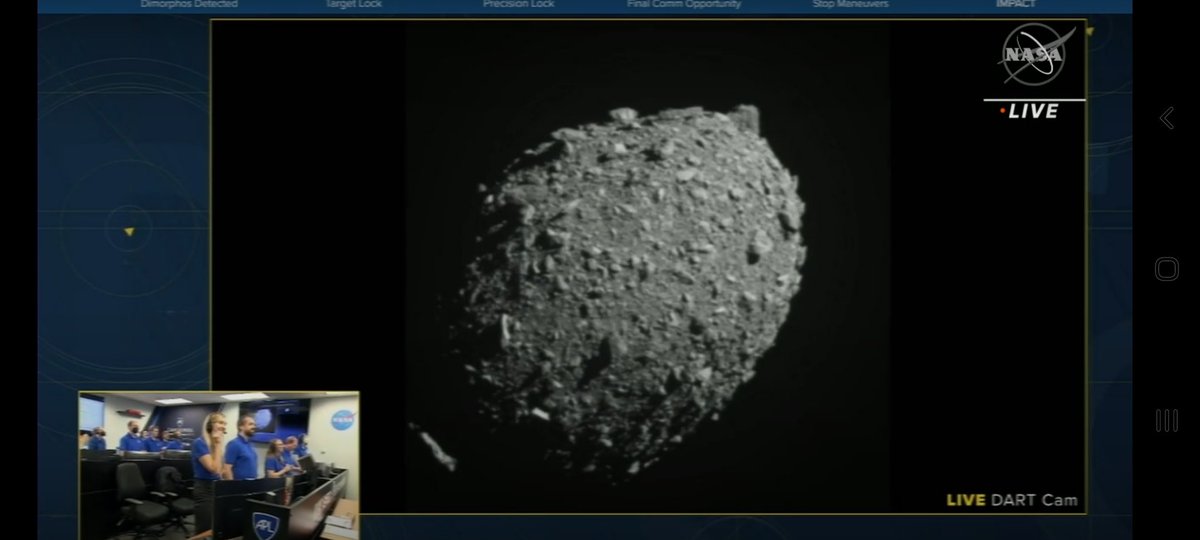The height and width of the screenshot is (540, 1200).
Task: Click the LIVE indicator below the NASA logo
Action: click(1029, 112)
